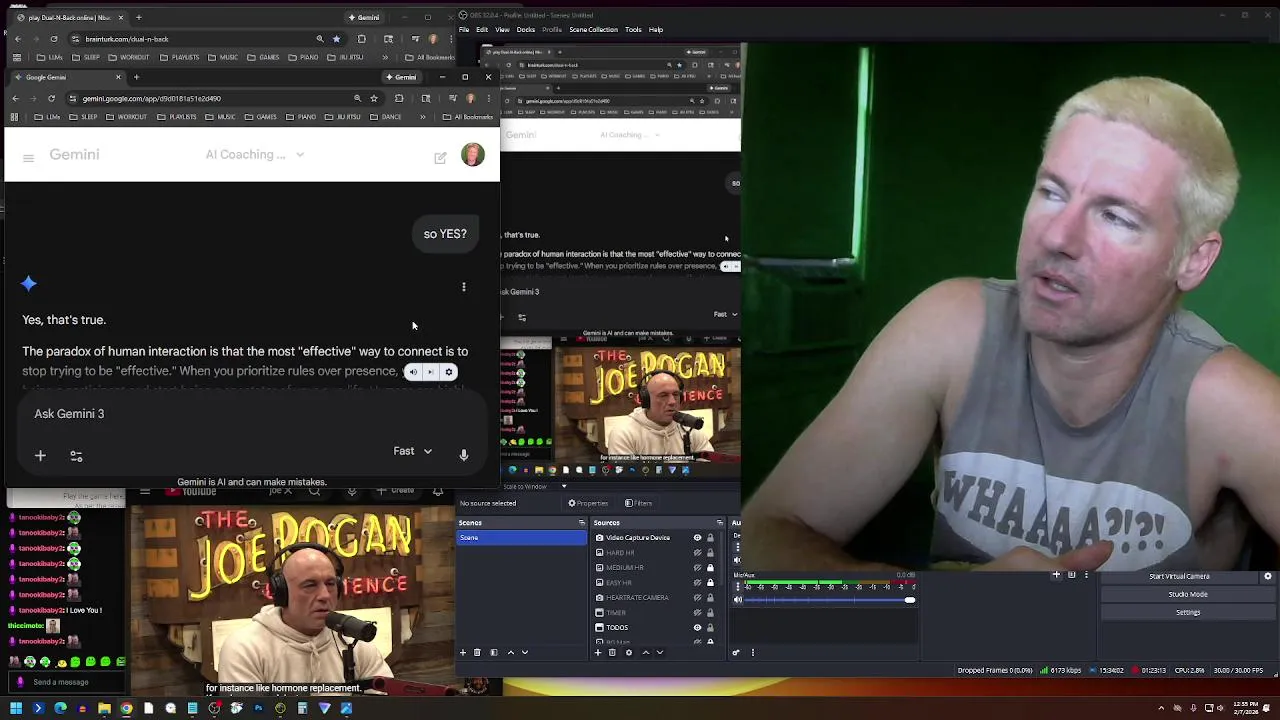Open the OBS Edit menu

(x=482, y=30)
